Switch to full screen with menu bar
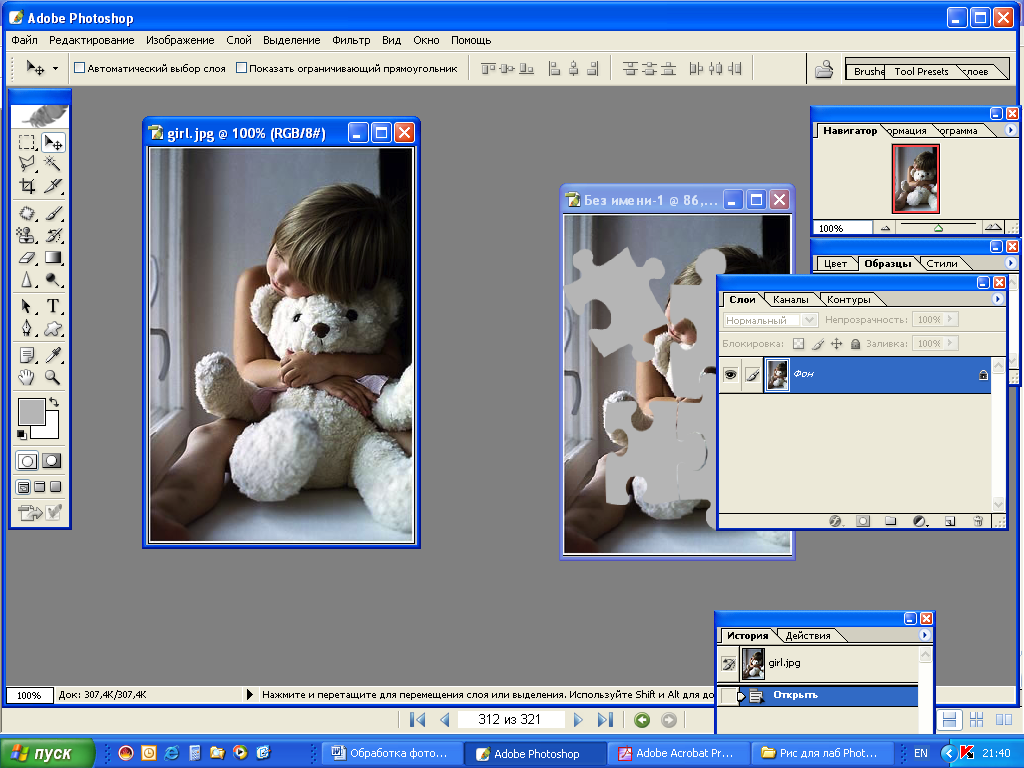The height and width of the screenshot is (768, 1024). (x=40, y=487)
